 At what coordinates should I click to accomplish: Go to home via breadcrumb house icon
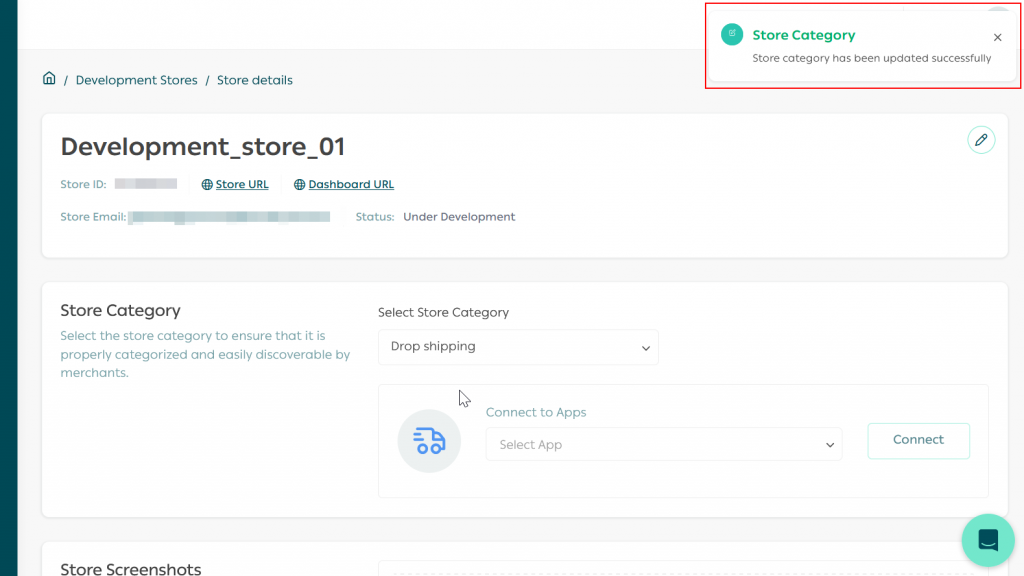[49, 79]
